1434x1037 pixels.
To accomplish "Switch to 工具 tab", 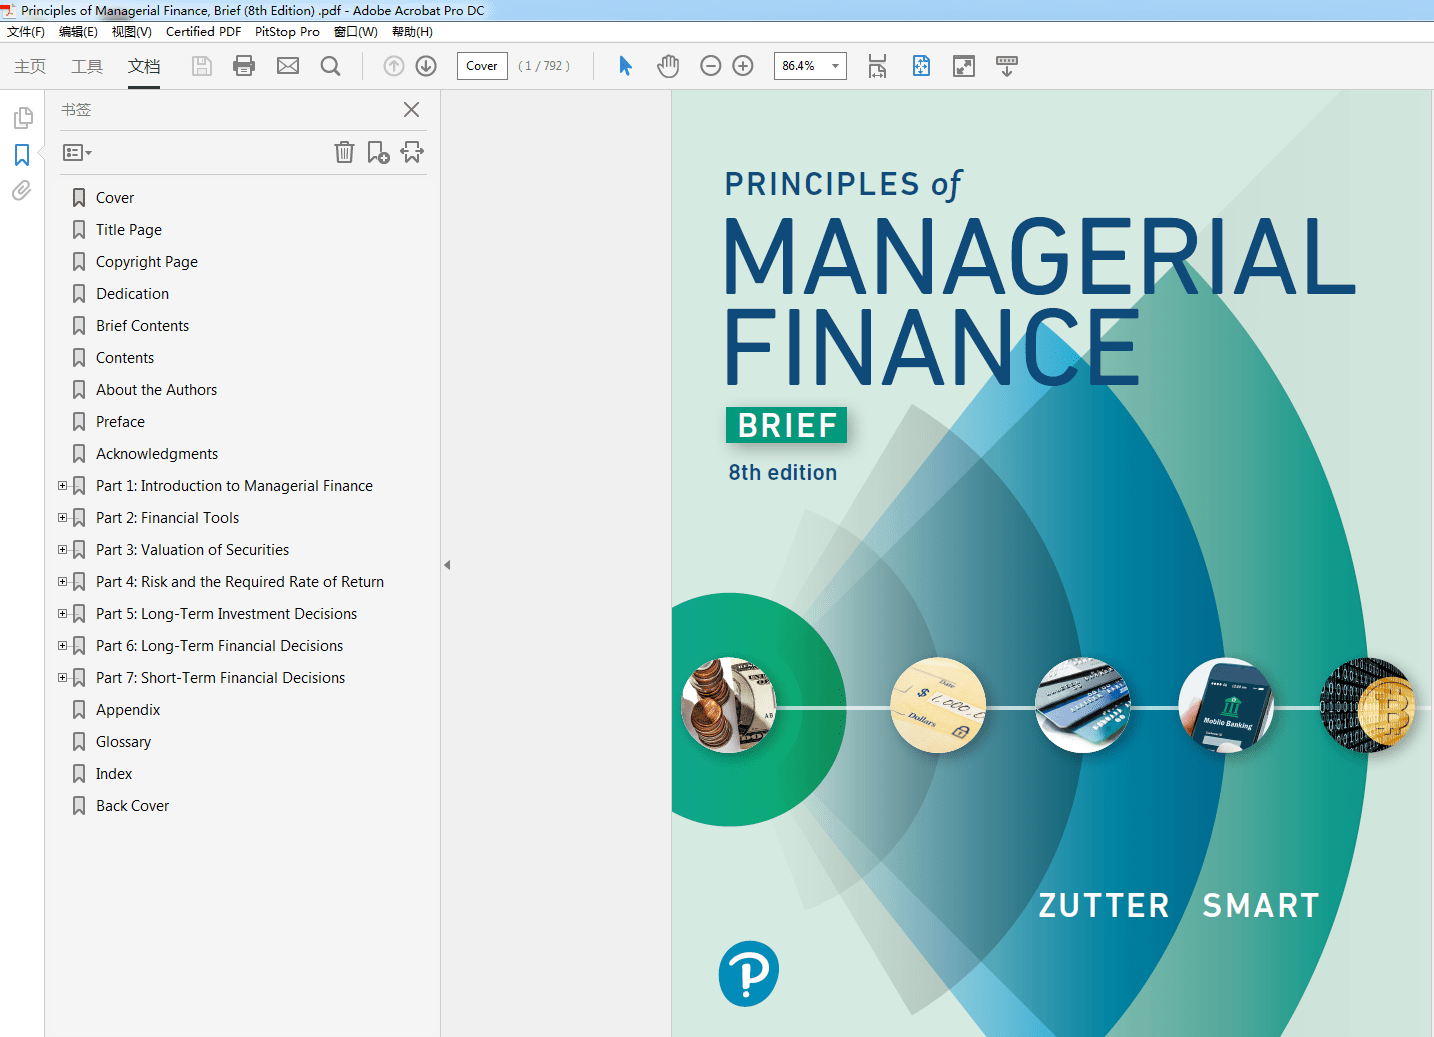I will [x=87, y=66].
